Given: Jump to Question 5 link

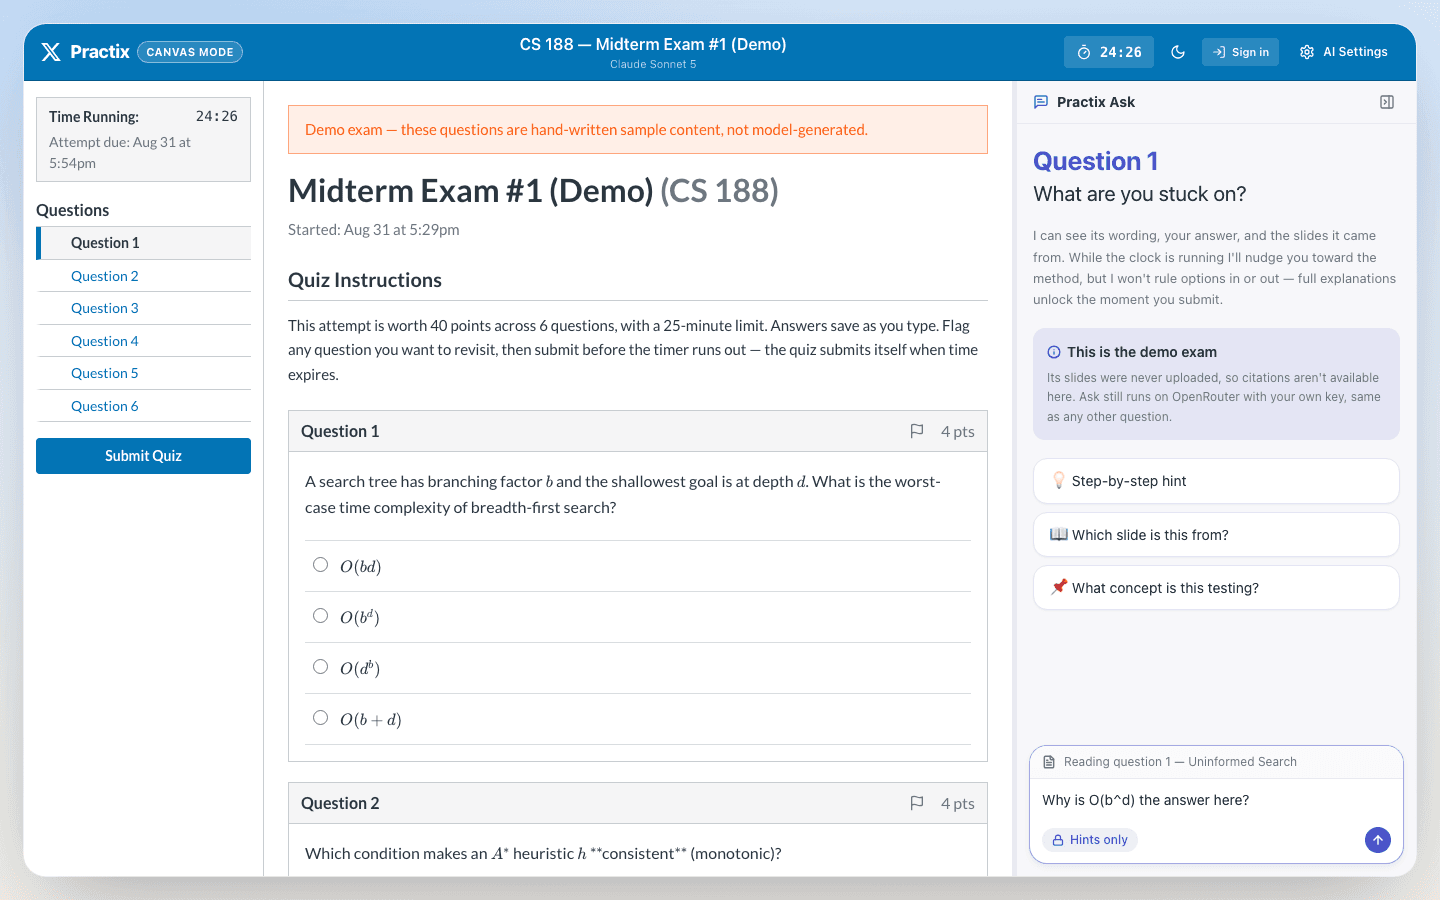Looking at the screenshot, I should click(x=105, y=373).
